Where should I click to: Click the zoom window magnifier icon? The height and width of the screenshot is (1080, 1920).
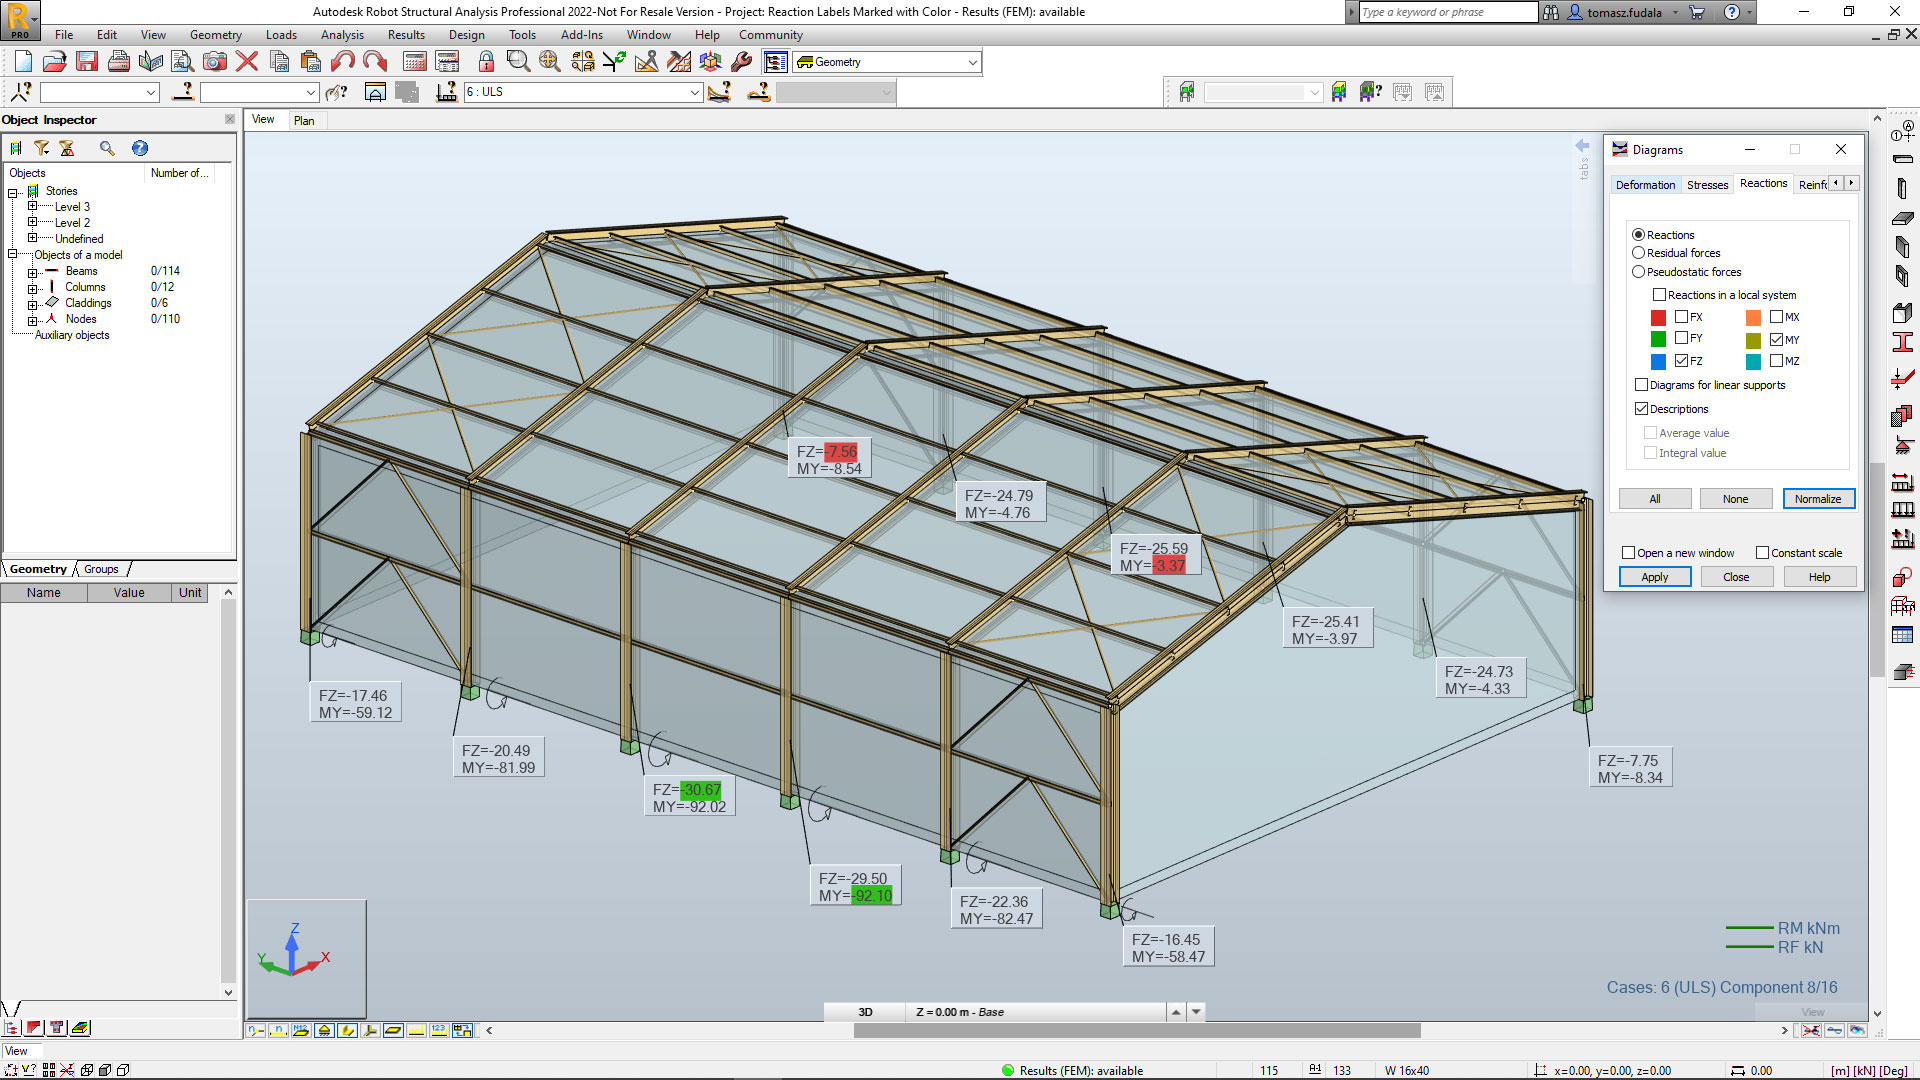point(518,62)
